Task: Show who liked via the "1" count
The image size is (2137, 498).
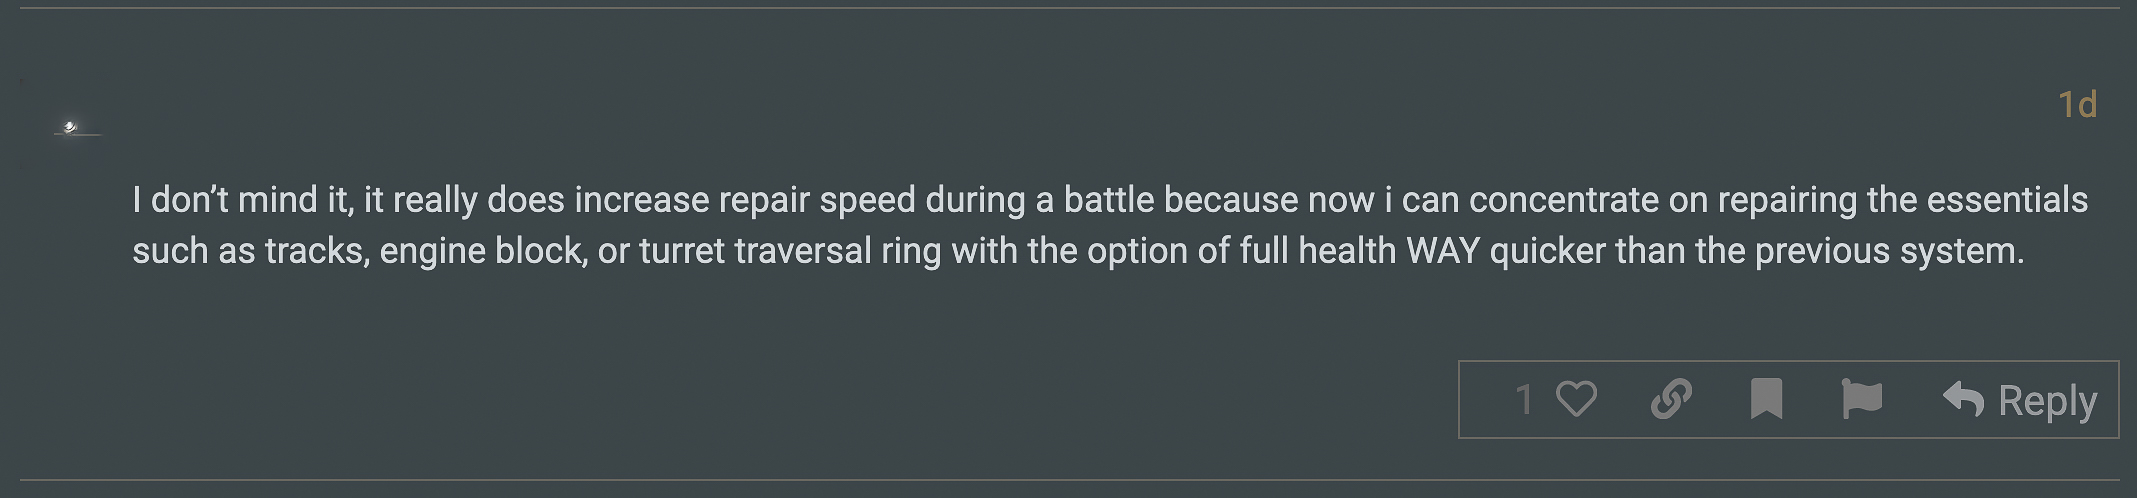Action: [1524, 400]
